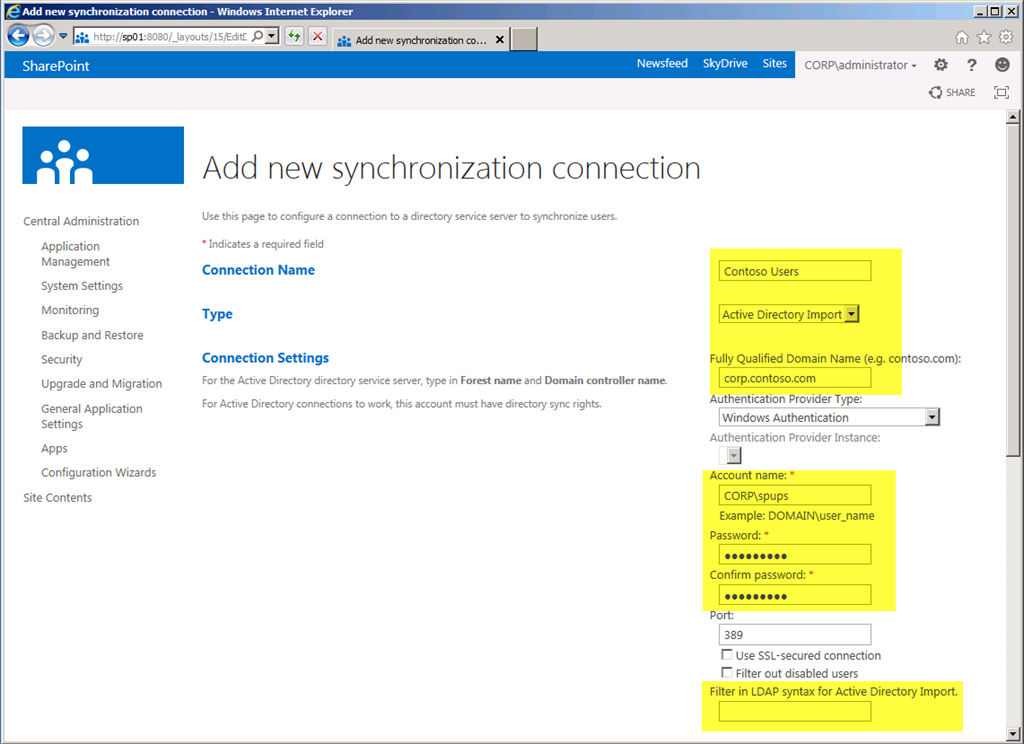
Task: Open the Active Directory Import type dropdown
Action: pos(851,314)
